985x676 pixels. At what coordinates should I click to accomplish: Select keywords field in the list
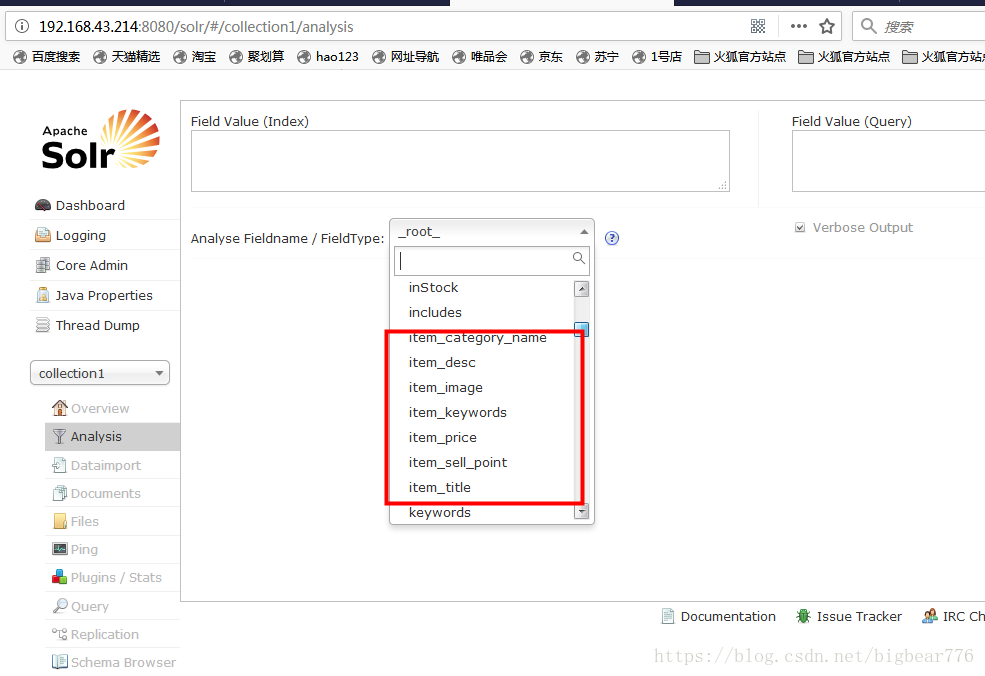click(x=440, y=513)
